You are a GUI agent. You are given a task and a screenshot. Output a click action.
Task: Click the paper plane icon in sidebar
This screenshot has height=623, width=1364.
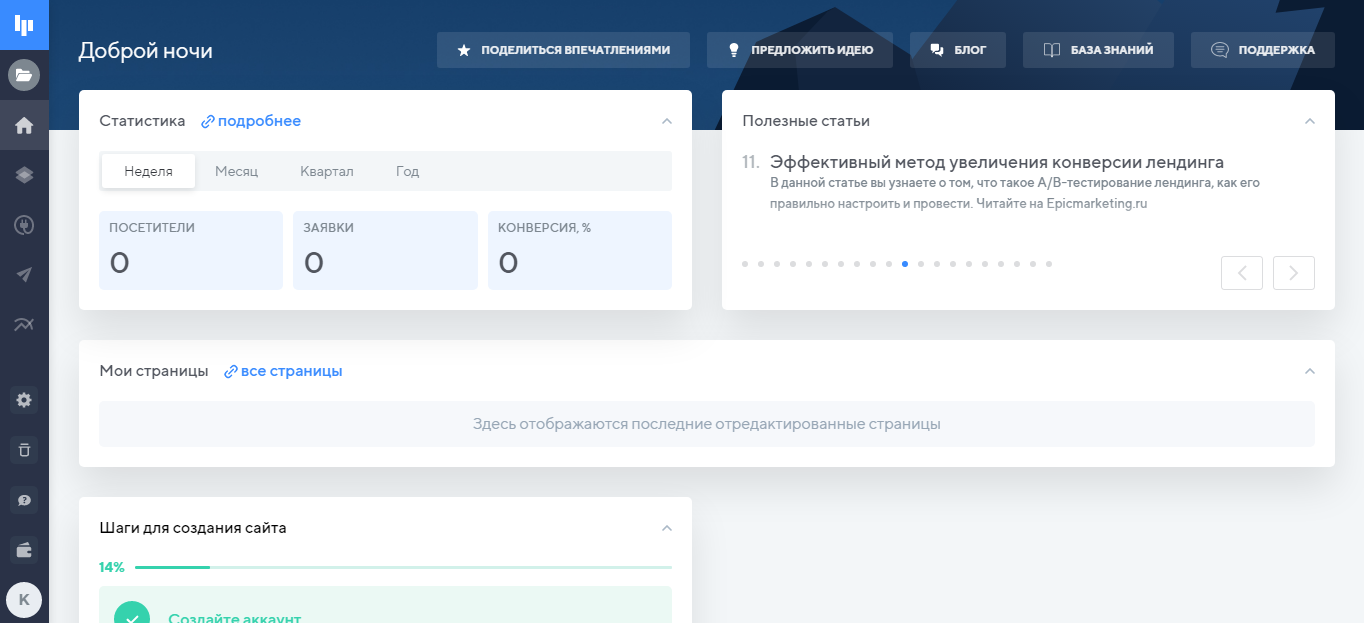[24, 275]
